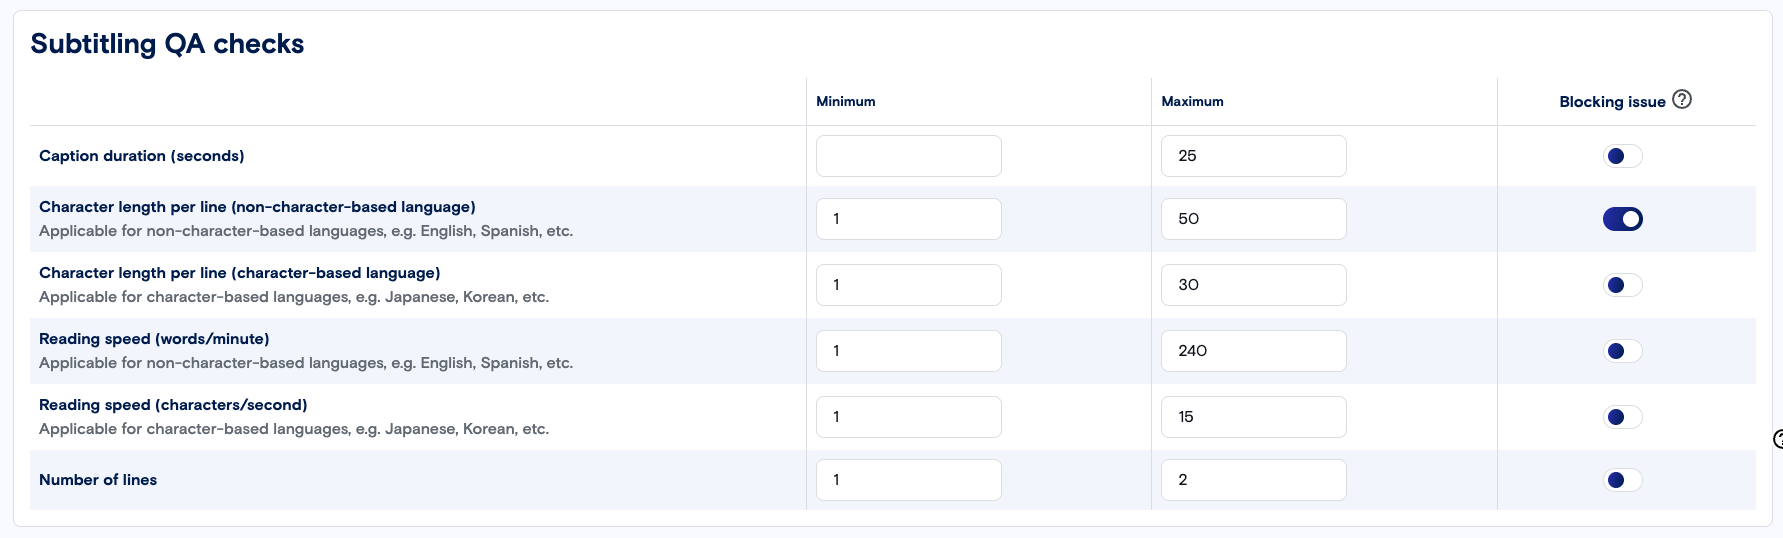Select the Number of lines minimum field
Image resolution: width=1783 pixels, height=538 pixels.
tap(908, 480)
